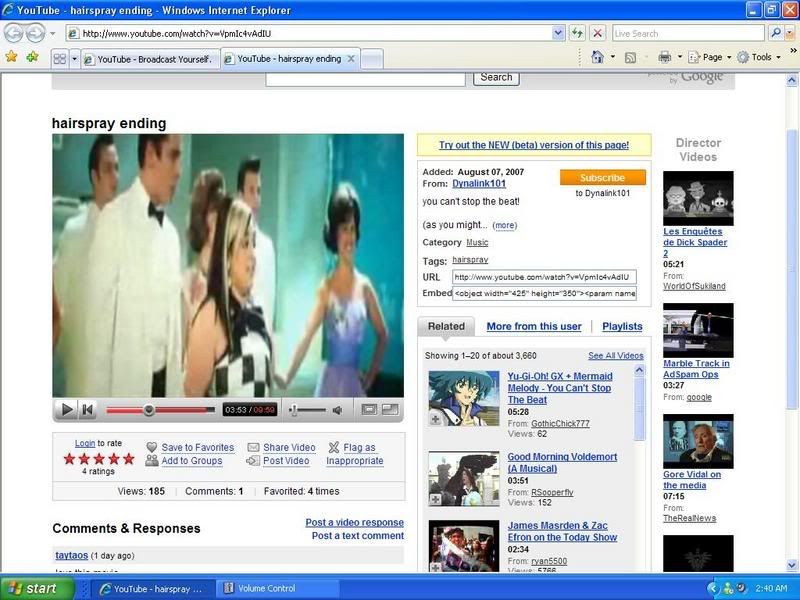800x600 pixels.
Task: Switch to YouTube - Broadcast Yourself tab
Action: [150, 59]
